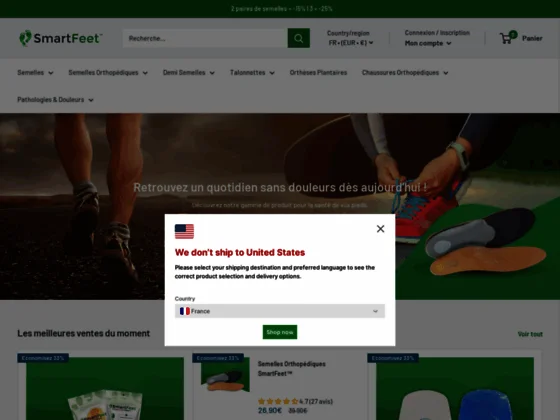Expand the Semelles Orthopédiques menu
The width and height of the screenshot is (560, 420).
pyautogui.click(x=108, y=72)
